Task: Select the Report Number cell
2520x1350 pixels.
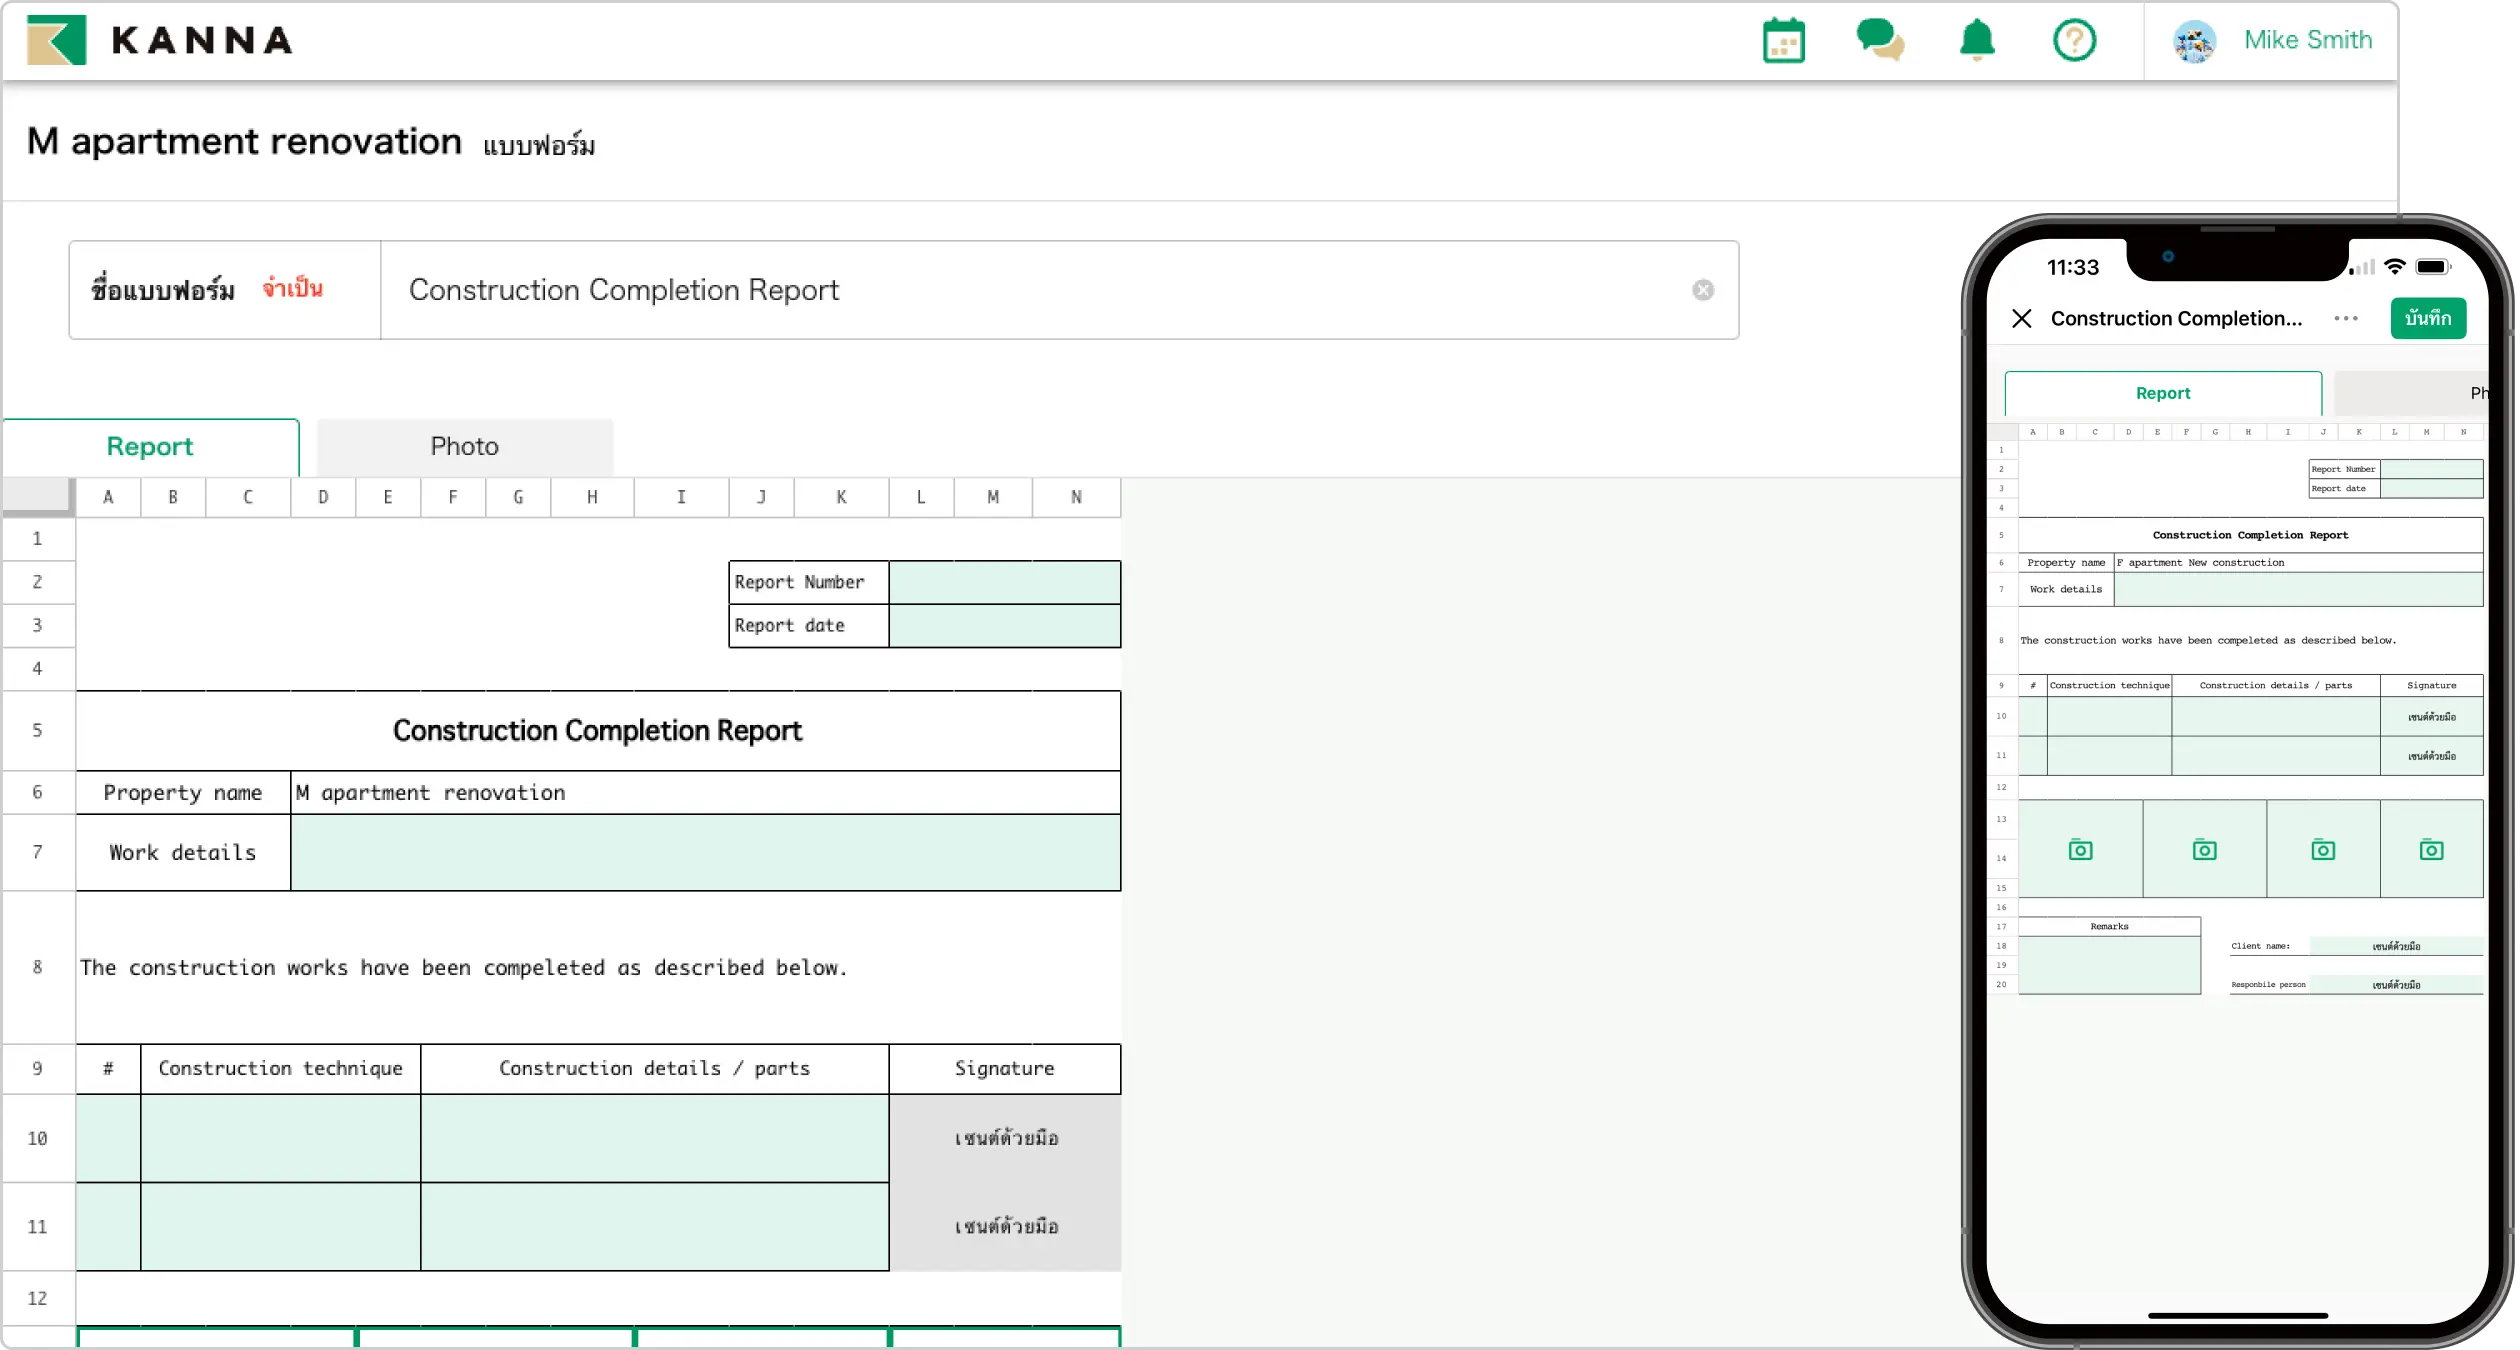Action: (1005, 581)
